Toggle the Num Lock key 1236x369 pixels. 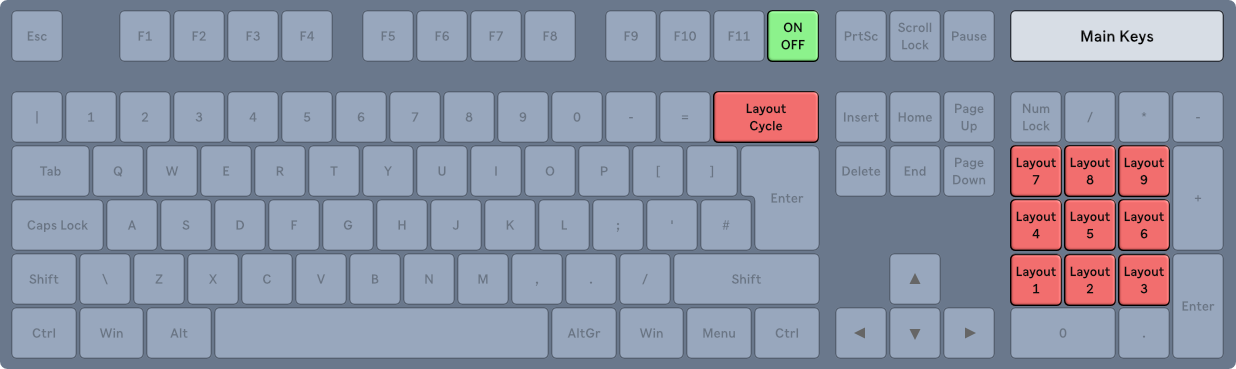1036,117
